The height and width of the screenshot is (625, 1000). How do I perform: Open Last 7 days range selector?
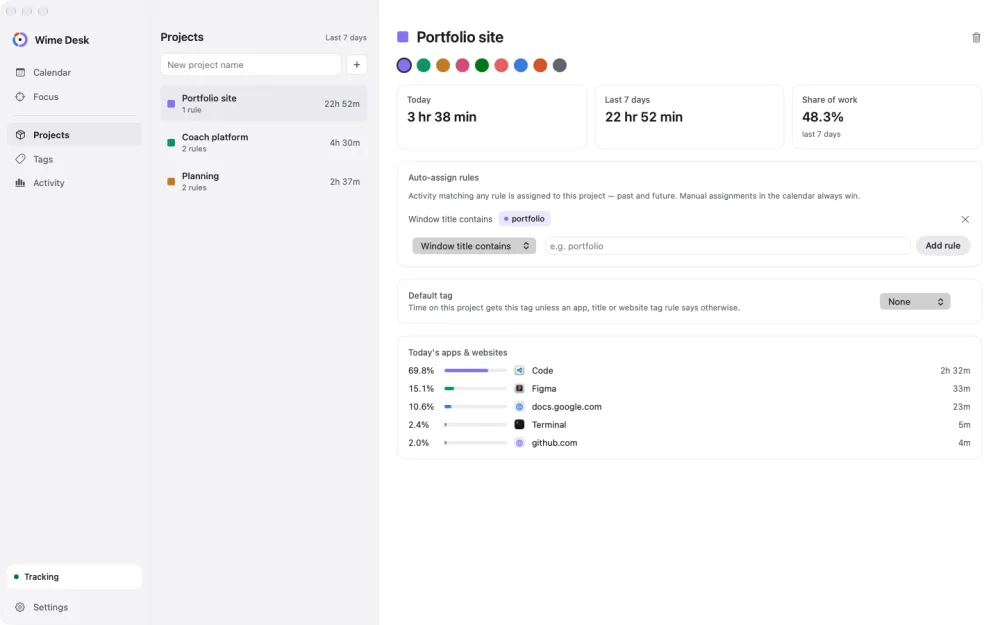(346, 38)
